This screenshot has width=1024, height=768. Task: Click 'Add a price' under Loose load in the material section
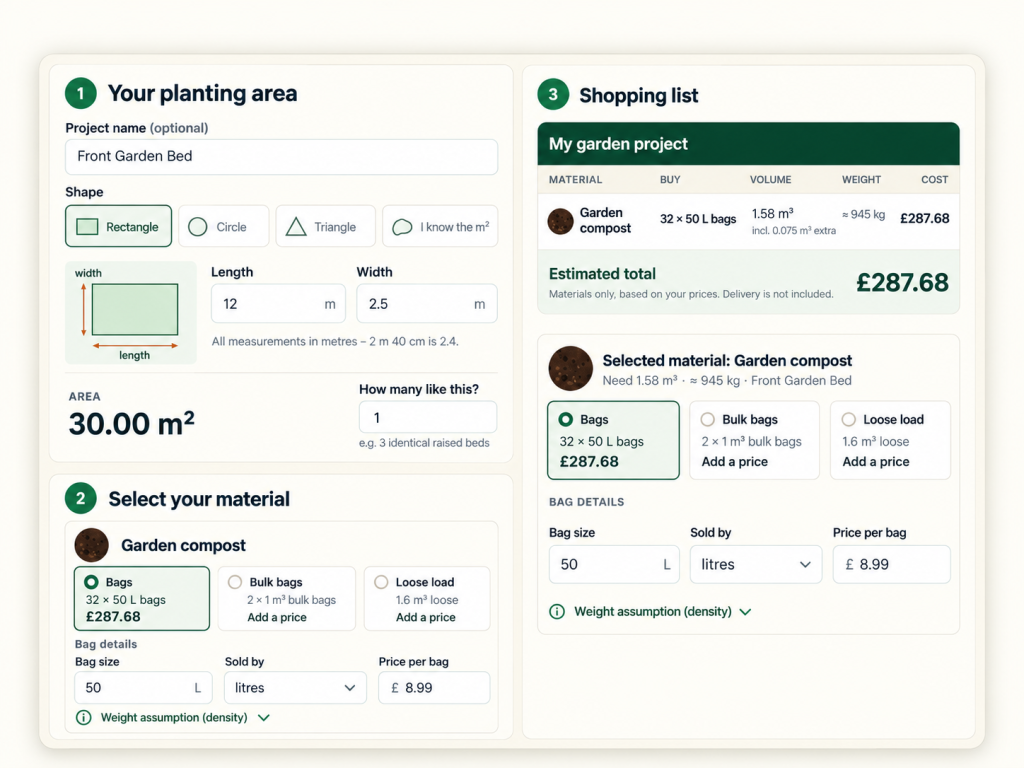(426, 617)
